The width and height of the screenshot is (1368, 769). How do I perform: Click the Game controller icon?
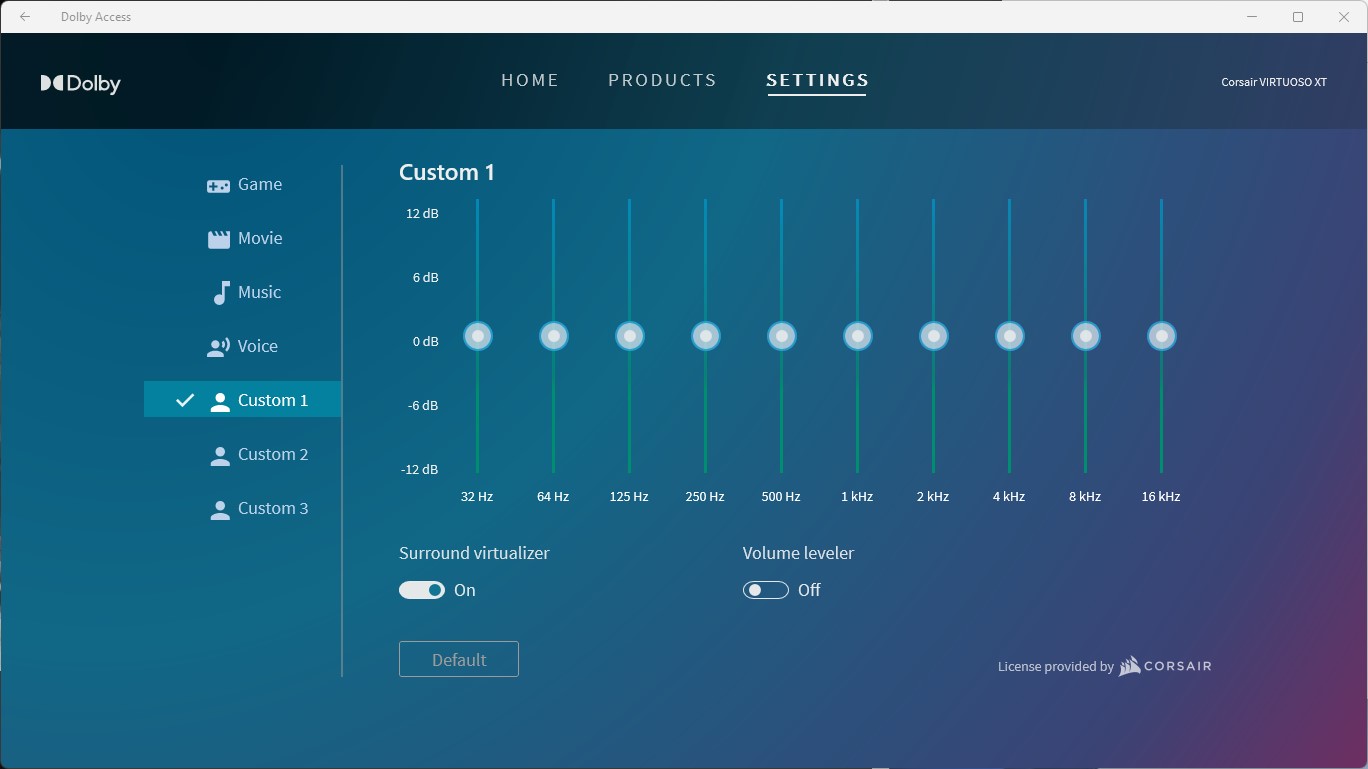218,186
